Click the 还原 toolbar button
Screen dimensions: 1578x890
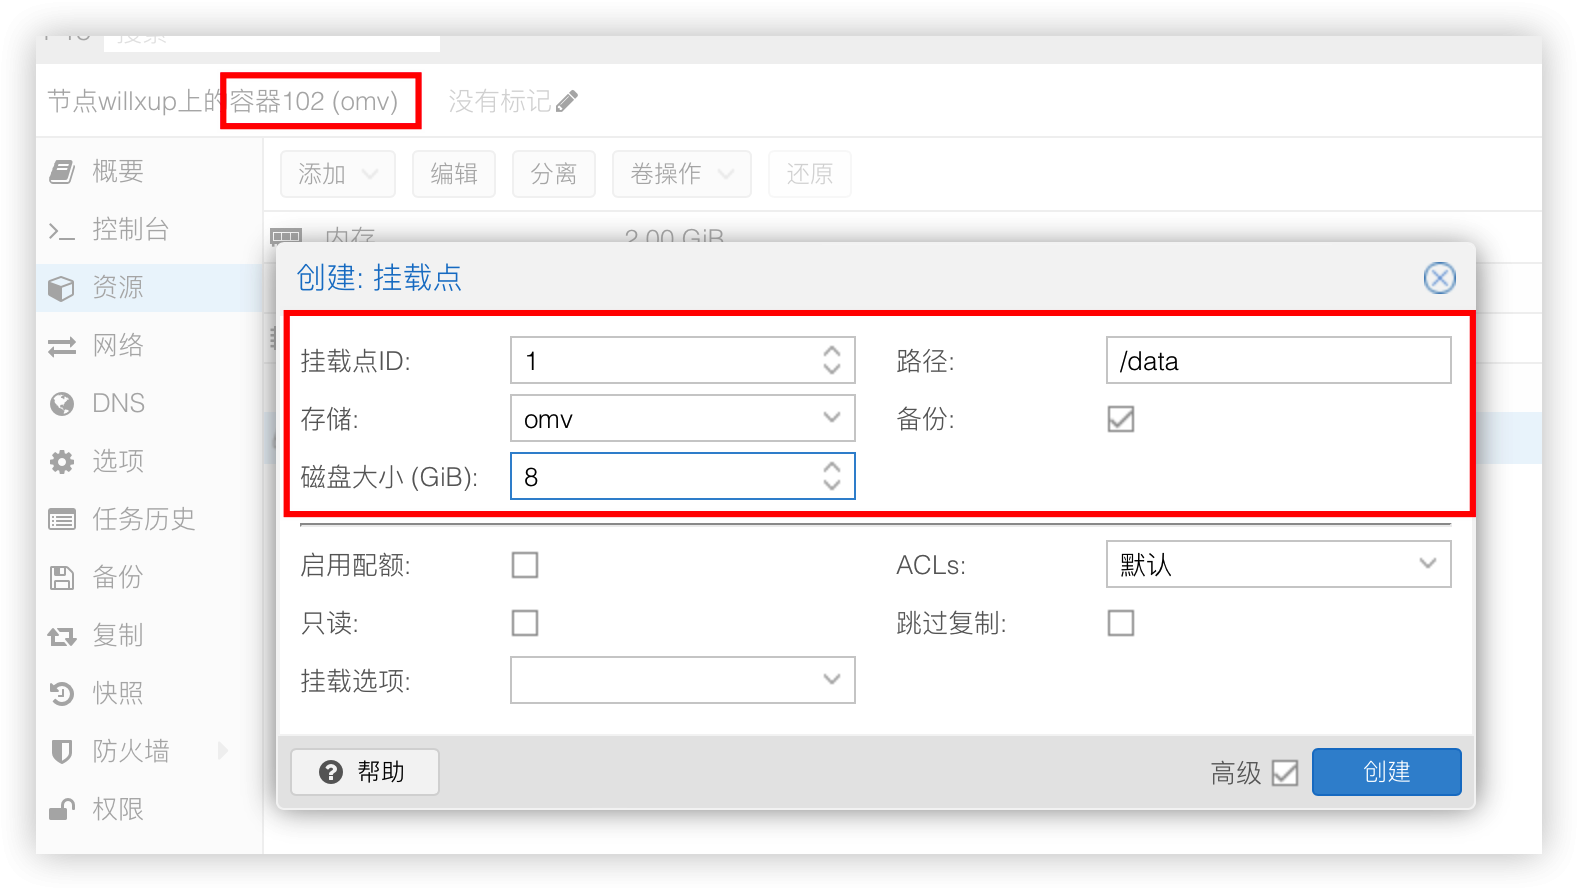tap(810, 174)
